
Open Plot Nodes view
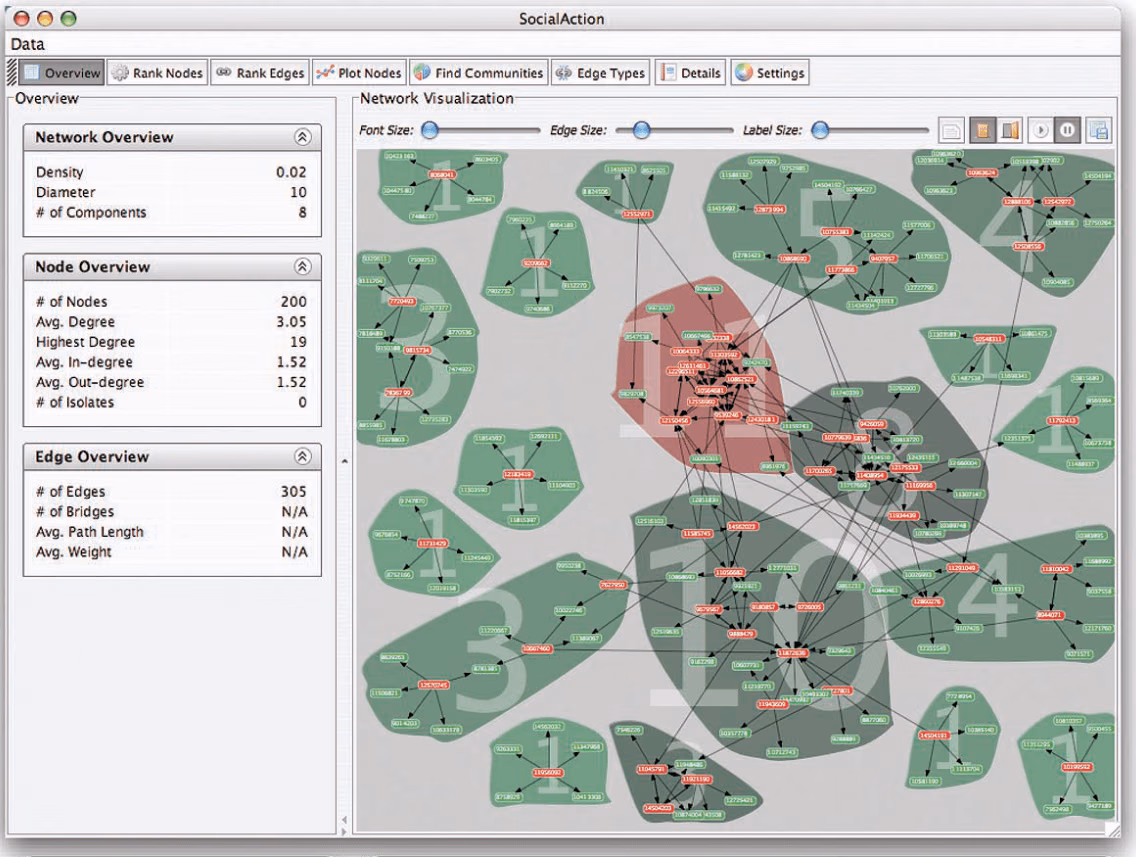[x=359, y=72]
